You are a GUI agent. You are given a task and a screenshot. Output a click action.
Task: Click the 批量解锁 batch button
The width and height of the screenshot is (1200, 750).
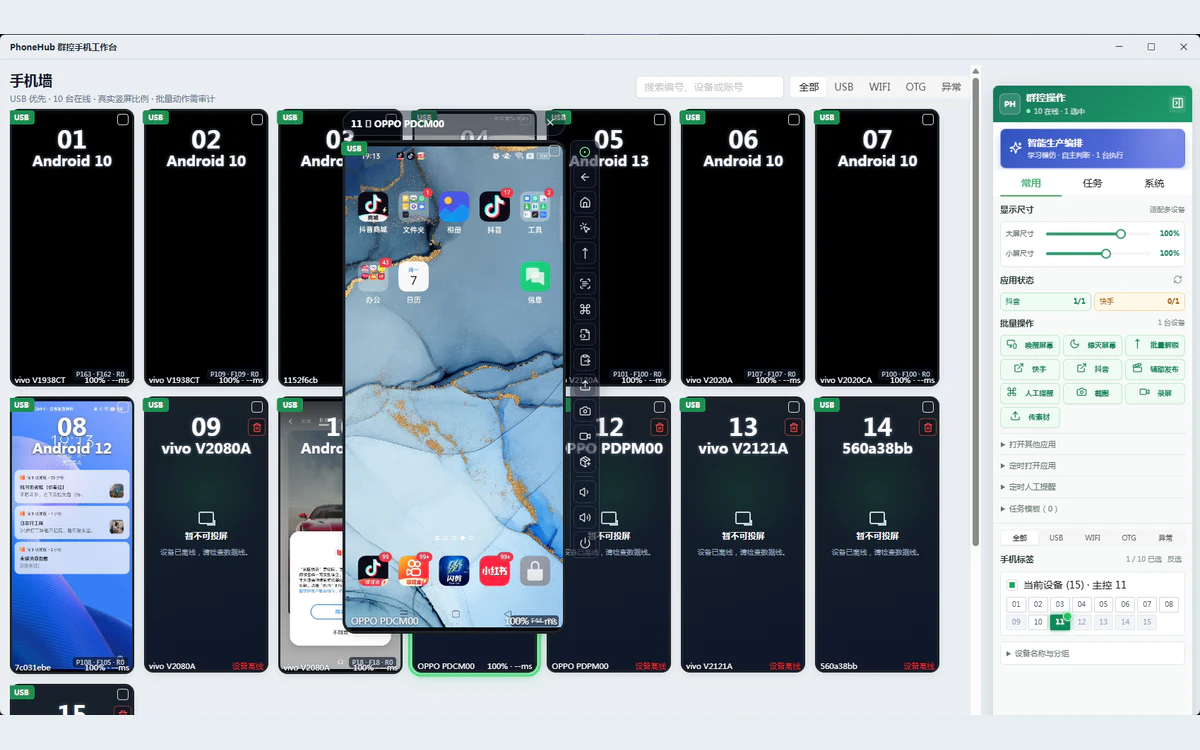coord(1154,345)
